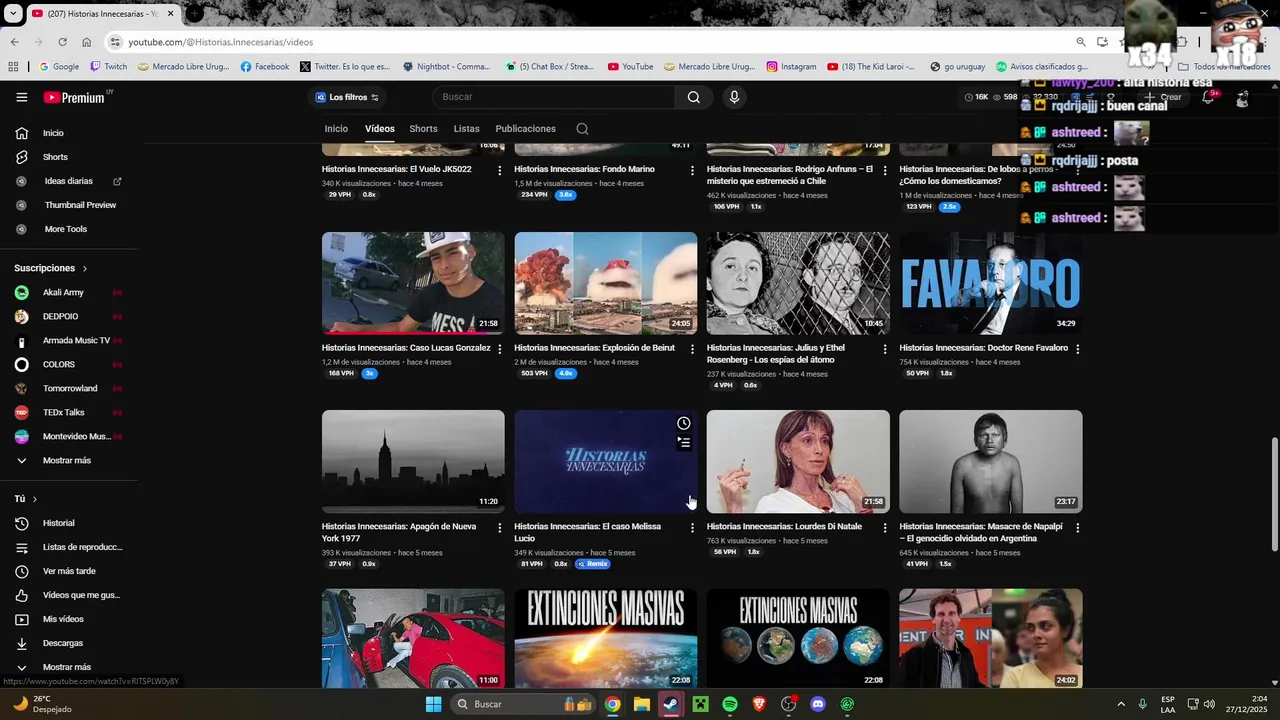Open Tomorrowland subscription

point(70,388)
